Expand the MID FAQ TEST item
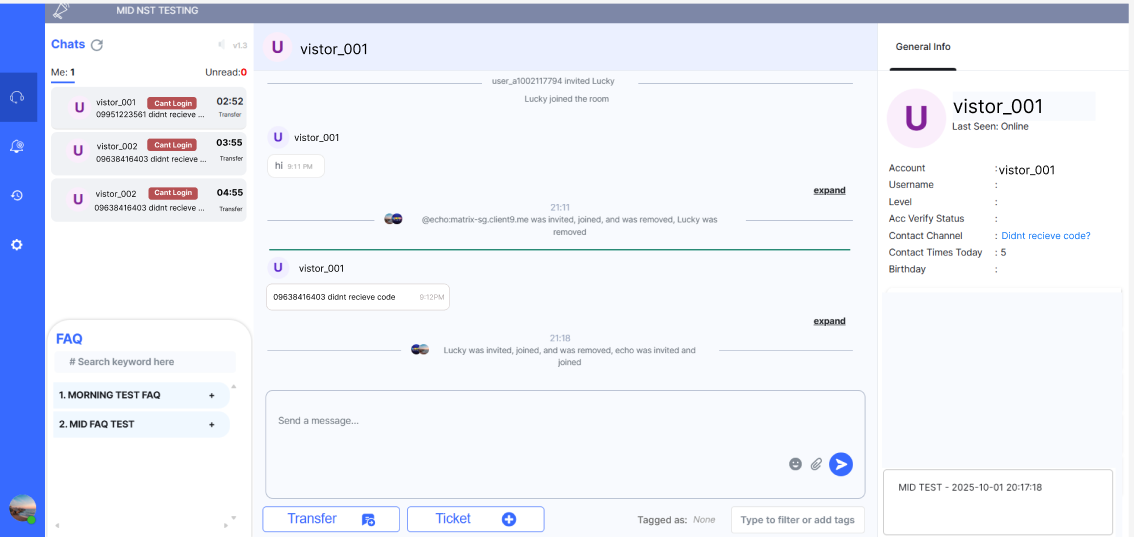Screen dimensions: 1134x537 (211, 424)
